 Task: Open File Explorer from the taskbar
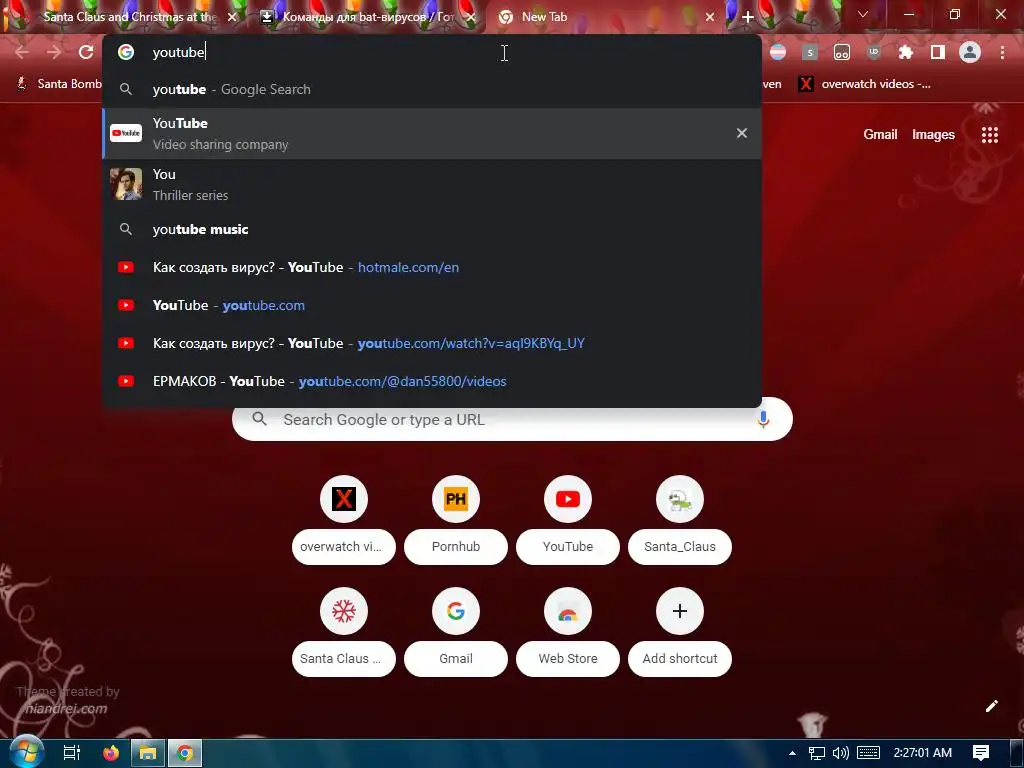tap(148, 753)
